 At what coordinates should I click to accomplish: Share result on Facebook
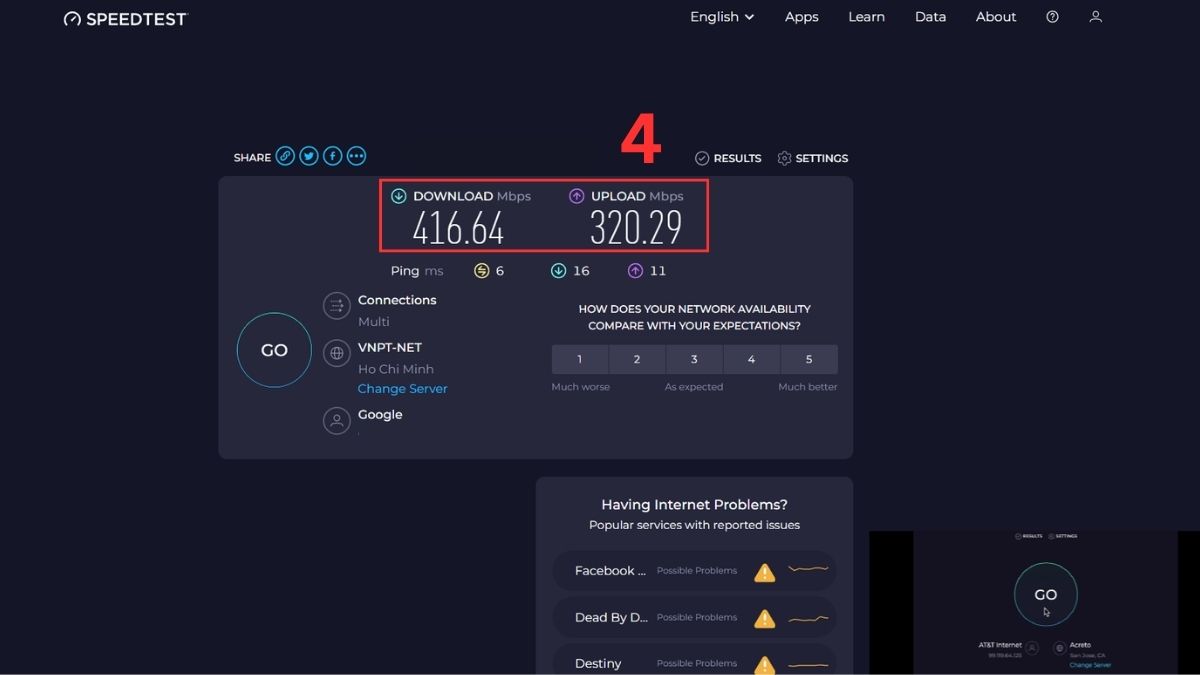tap(333, 156)
